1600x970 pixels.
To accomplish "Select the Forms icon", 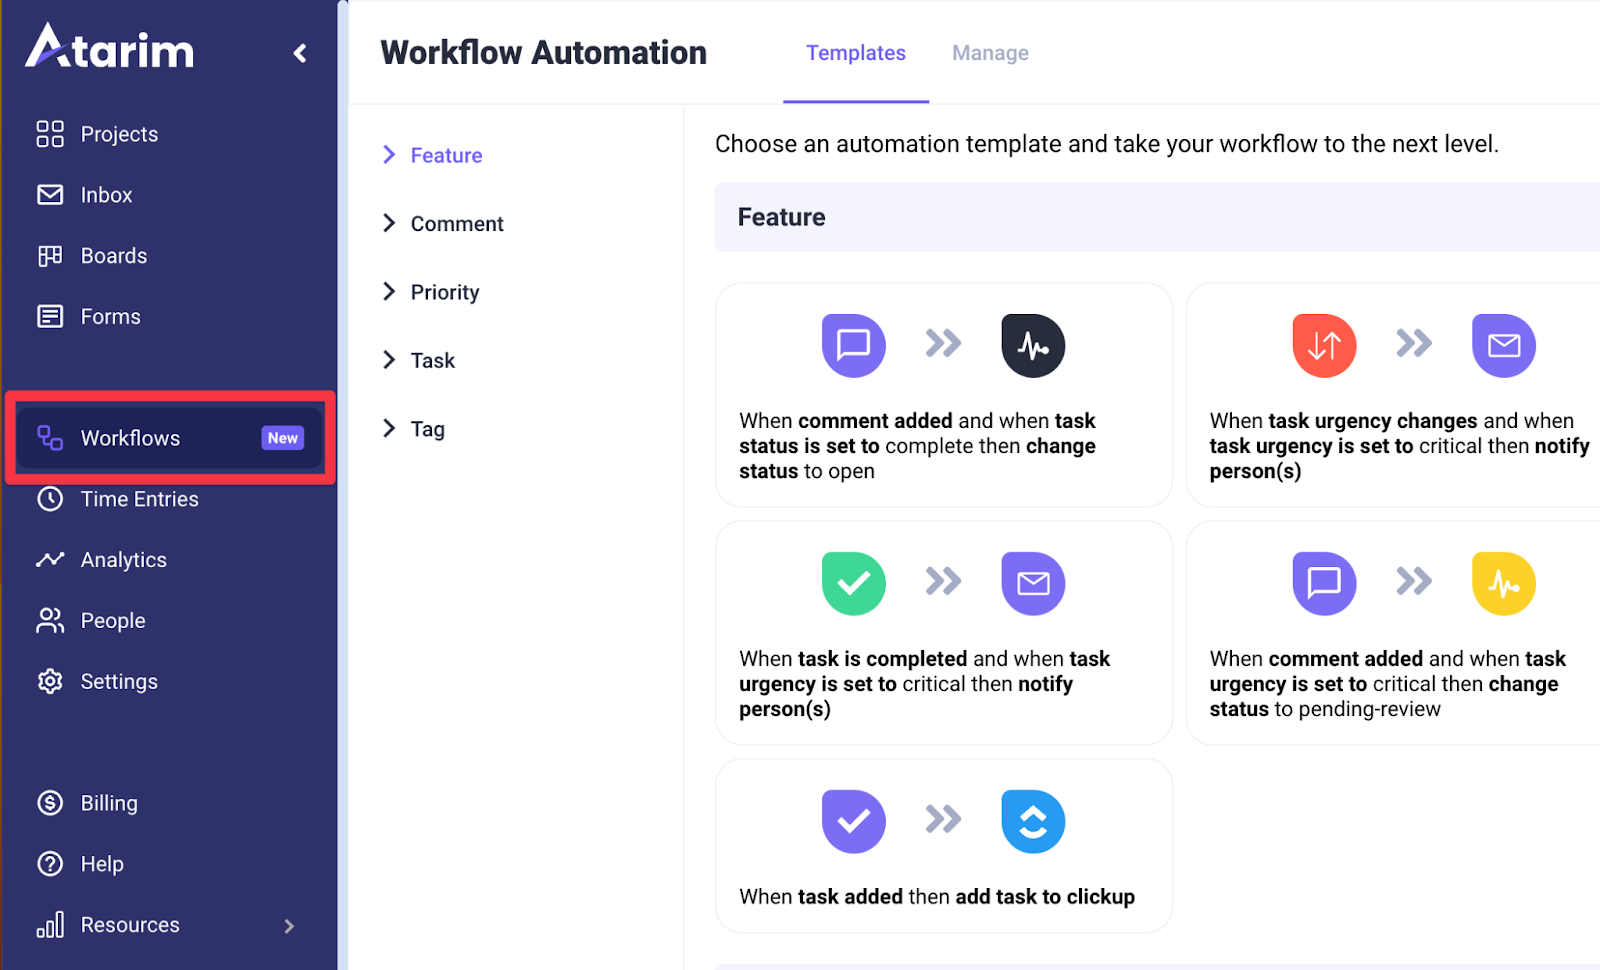I will (50, 316).
